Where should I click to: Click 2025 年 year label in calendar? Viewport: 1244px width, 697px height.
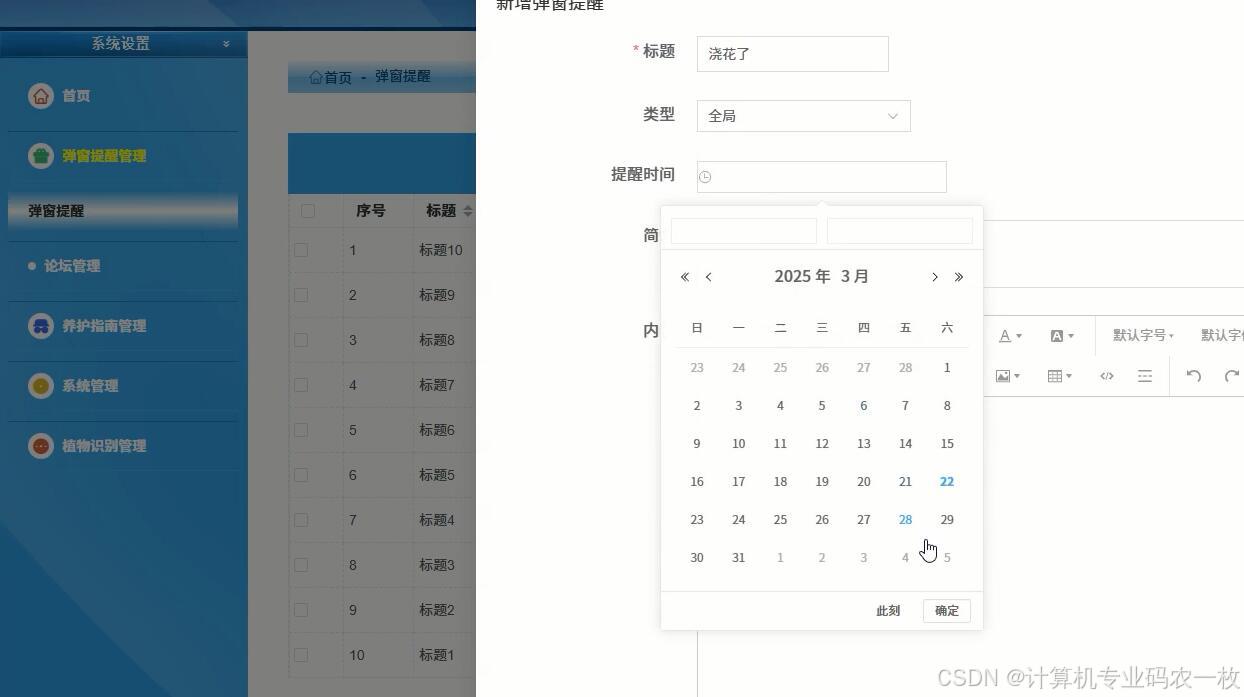point(802,277)
